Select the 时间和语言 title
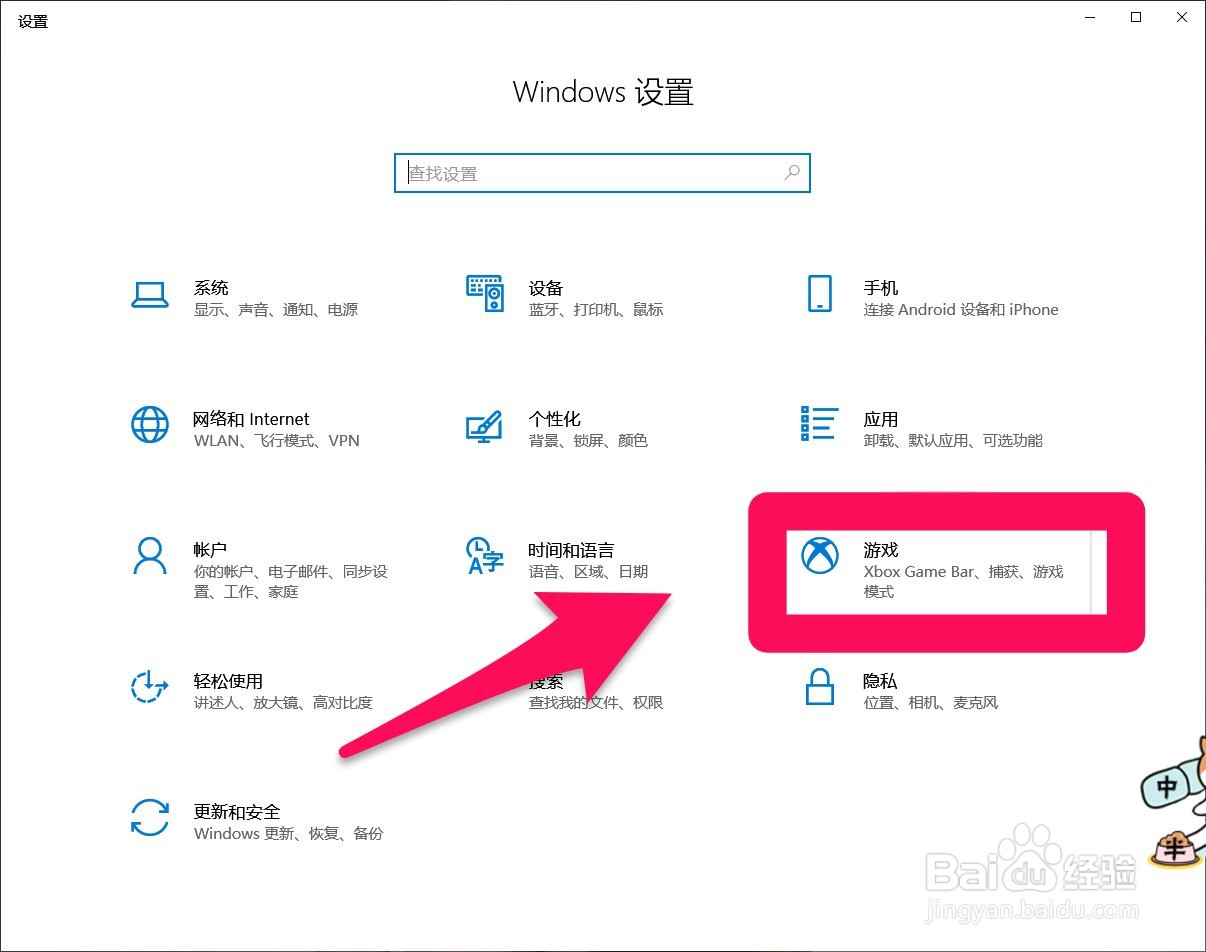 coord(571,550)
